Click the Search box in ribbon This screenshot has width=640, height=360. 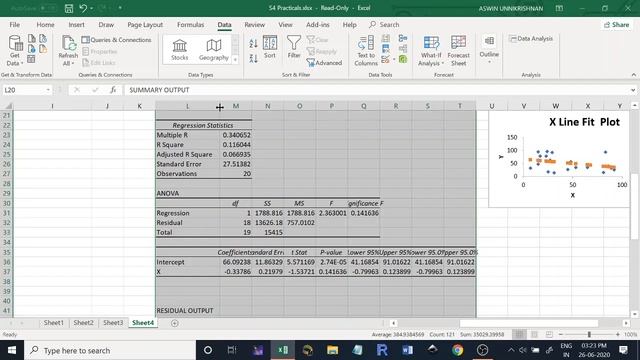click(384, 25)
